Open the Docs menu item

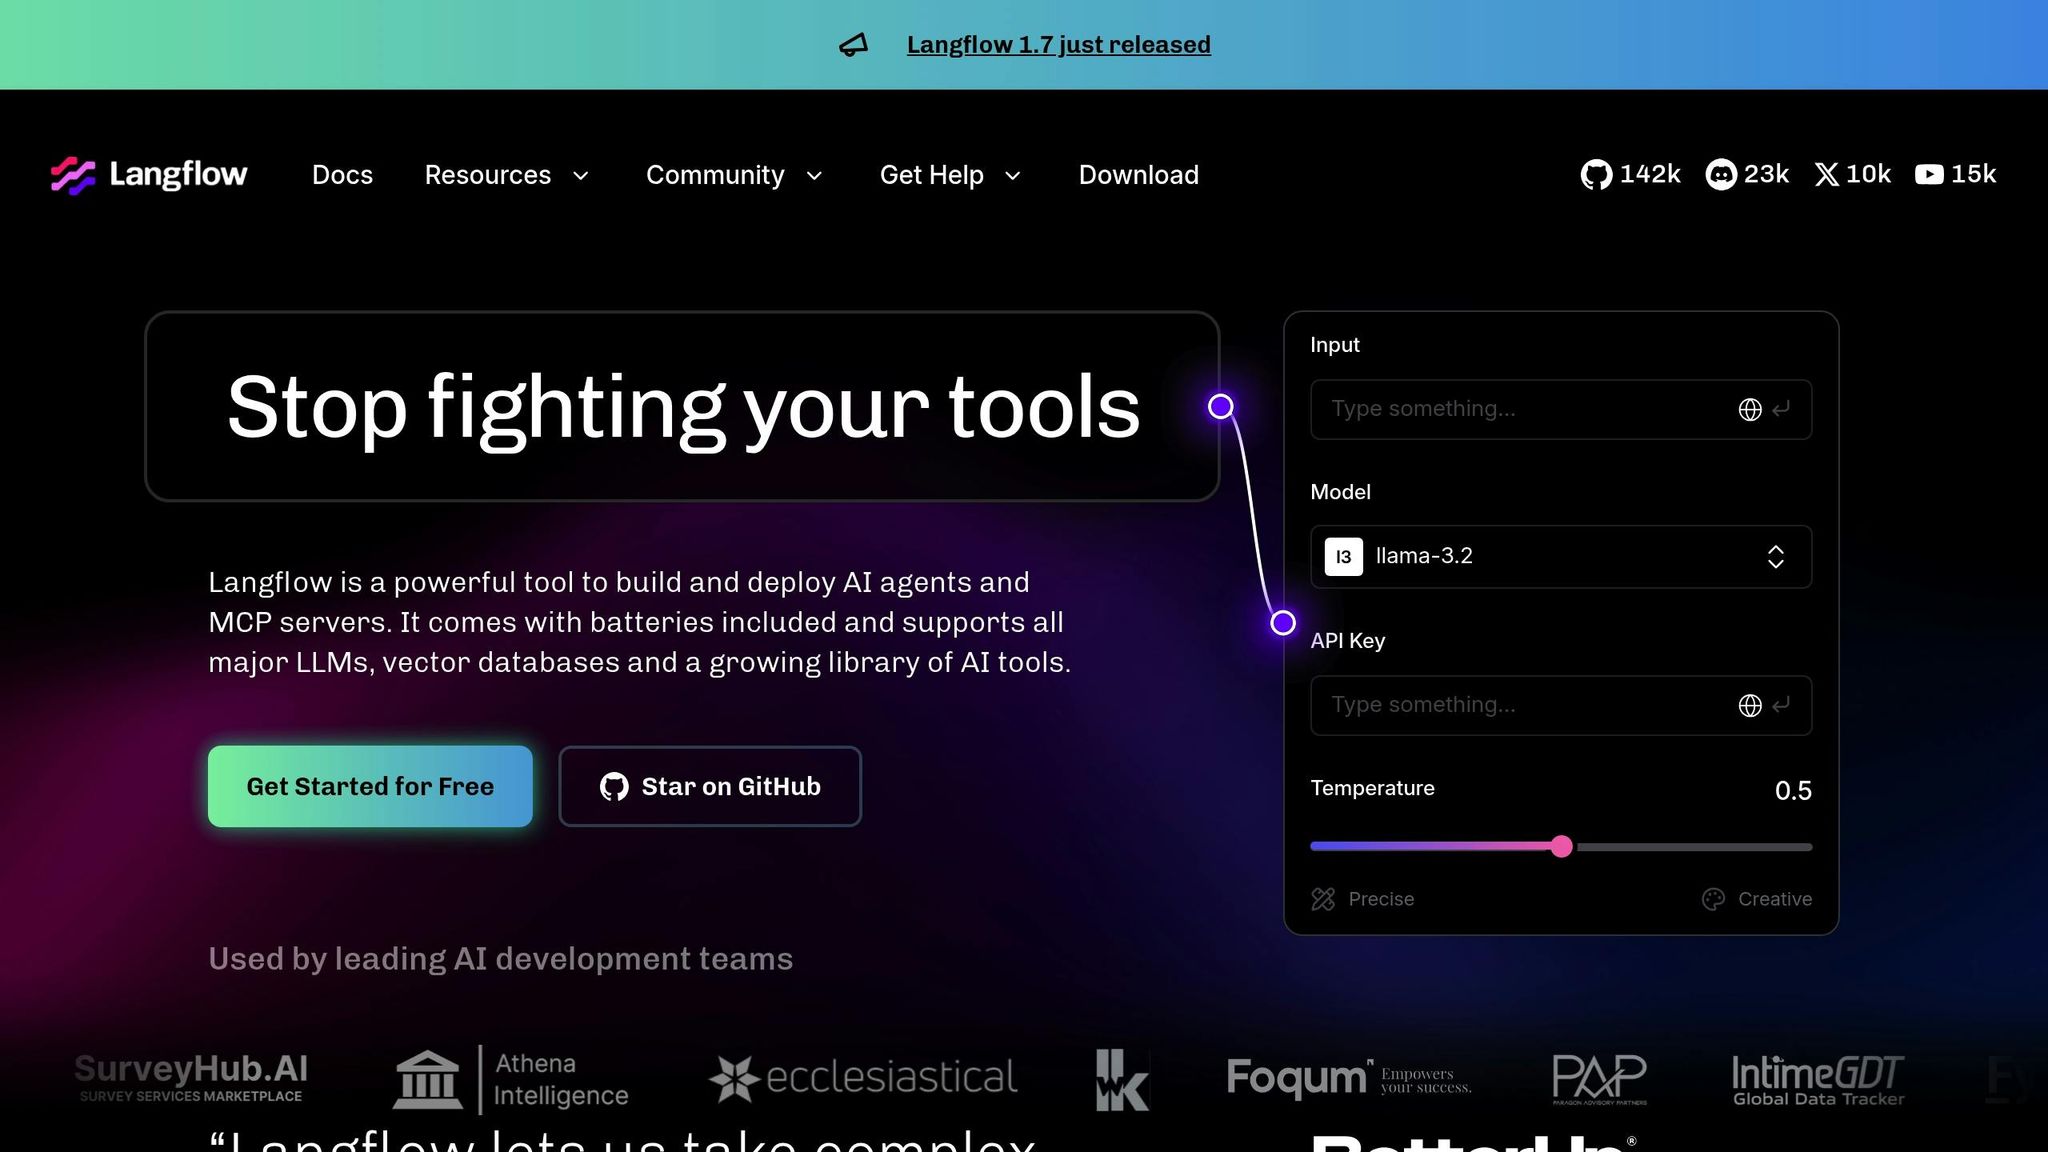(x=342, y=175)
